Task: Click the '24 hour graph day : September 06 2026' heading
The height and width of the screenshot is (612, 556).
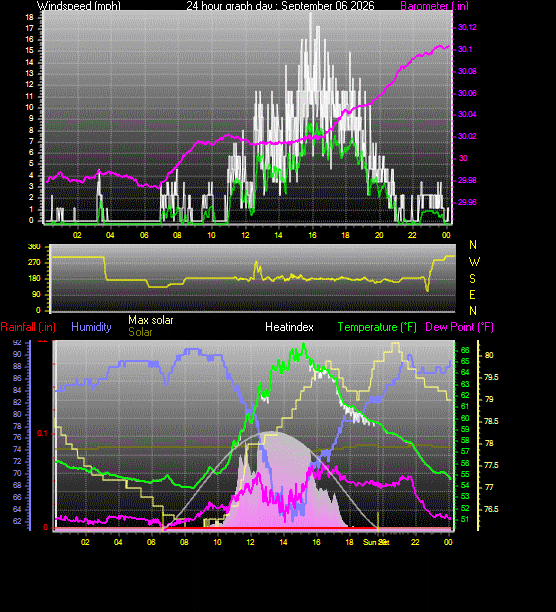Action: point(280,5)
